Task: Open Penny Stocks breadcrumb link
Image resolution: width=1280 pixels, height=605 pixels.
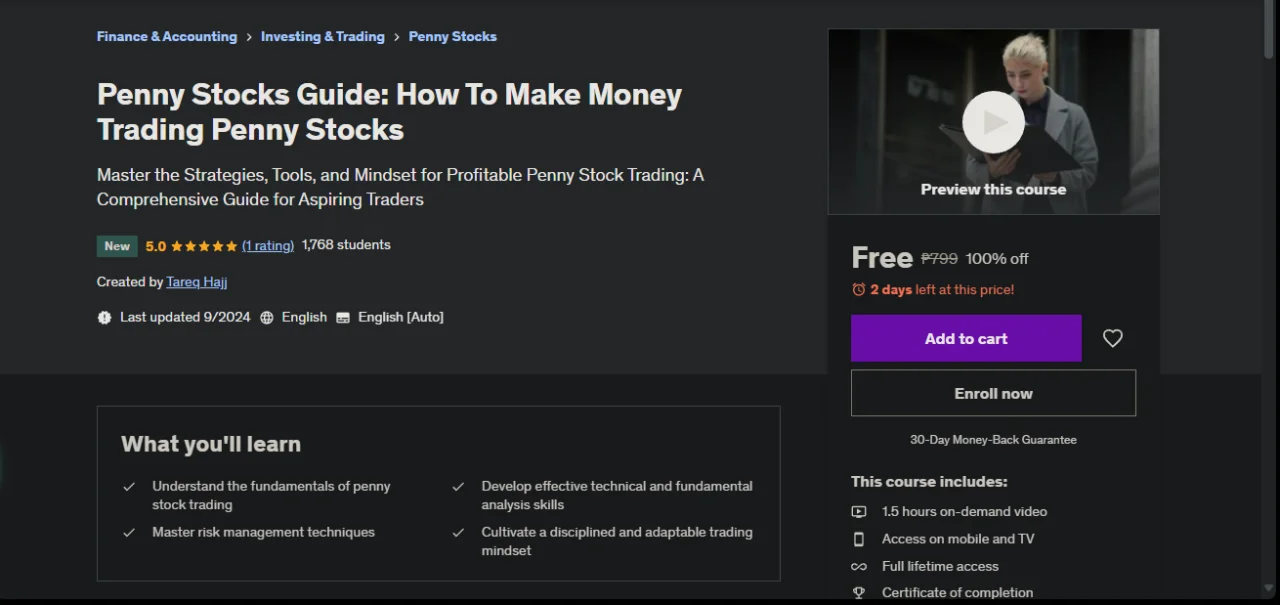Action: pyautogui.click(x=453, y=36)
